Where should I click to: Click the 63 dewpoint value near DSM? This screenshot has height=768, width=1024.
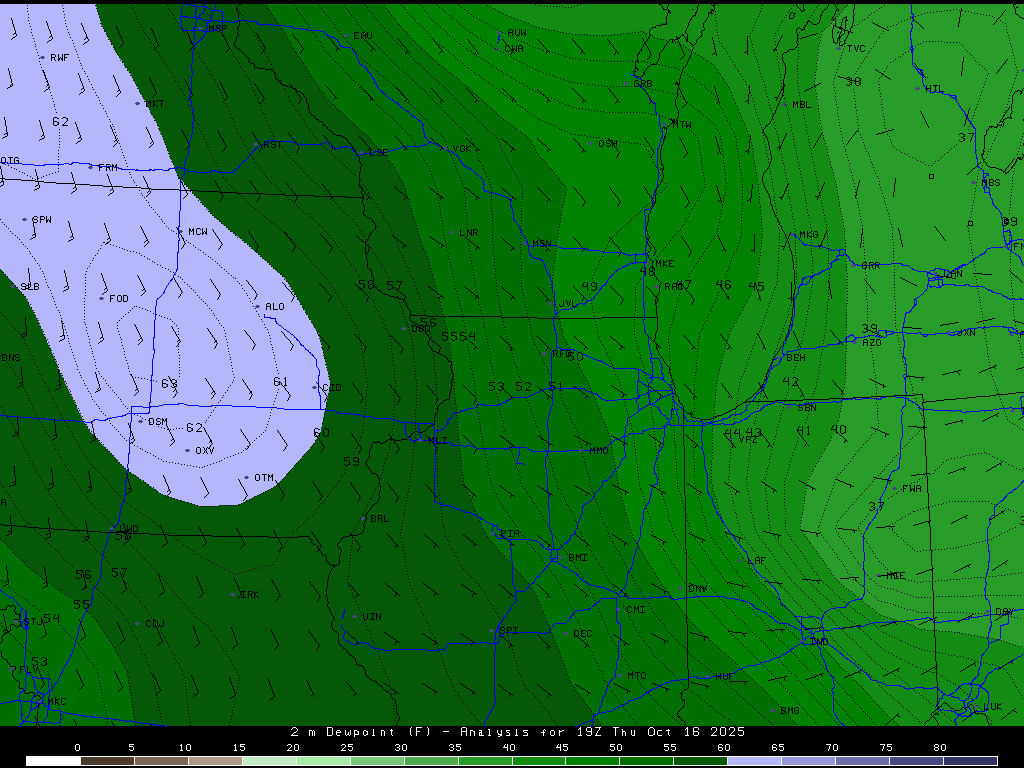169,384
